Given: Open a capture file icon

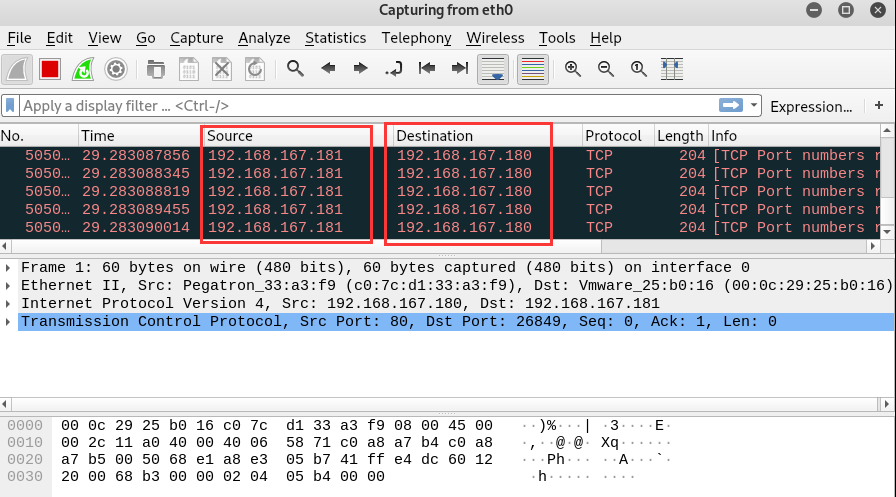Looking at the screenshot, I should pyautogui.click(x=155, y=70).
